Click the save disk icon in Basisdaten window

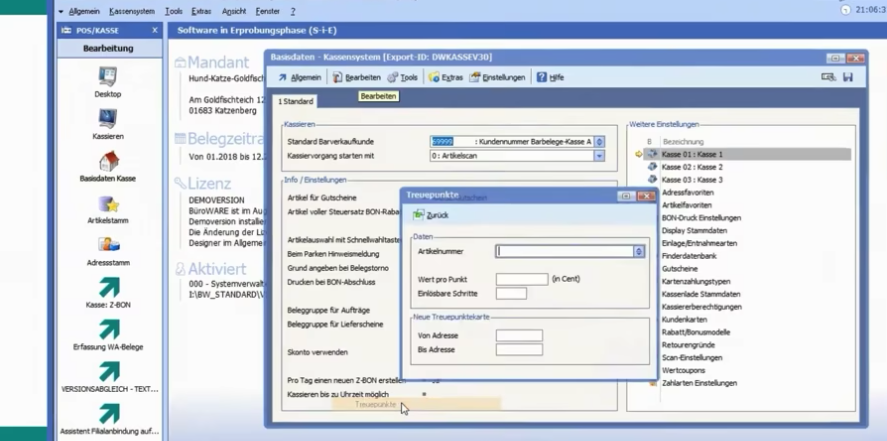[848, 77]
